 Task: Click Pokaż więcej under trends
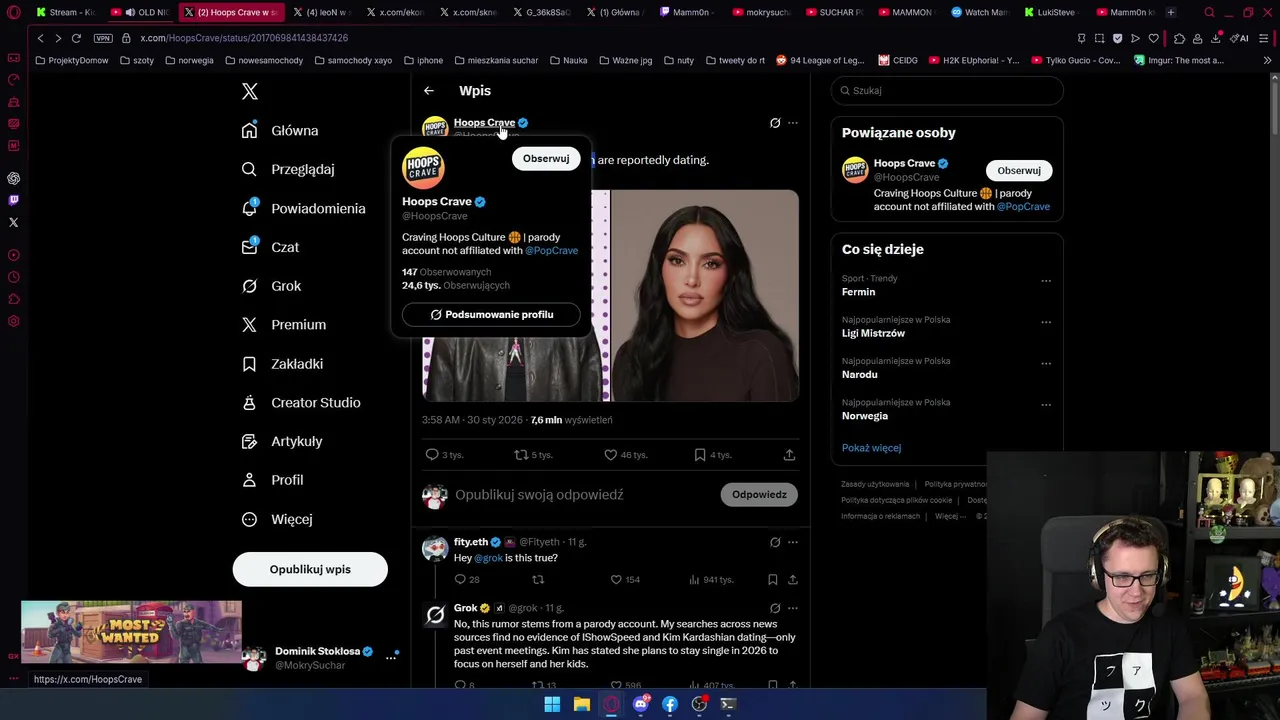tap(871, 448)
